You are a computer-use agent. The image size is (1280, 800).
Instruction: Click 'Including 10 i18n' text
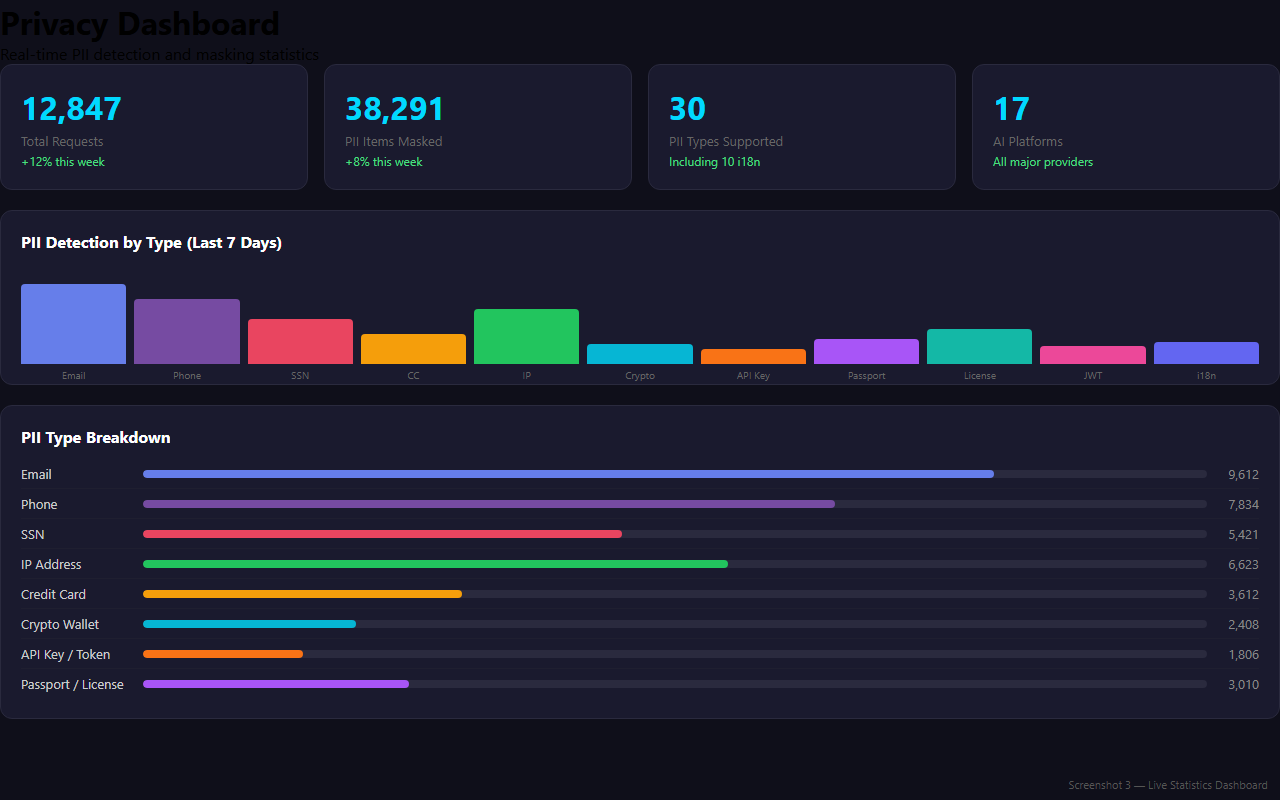pyautogui.click(x=714, y=162)
